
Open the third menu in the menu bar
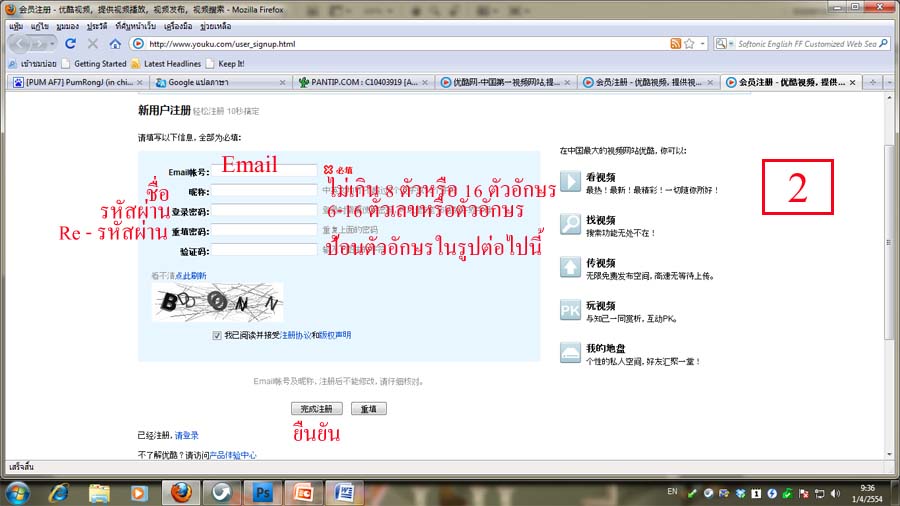click(x=67, y=26)
